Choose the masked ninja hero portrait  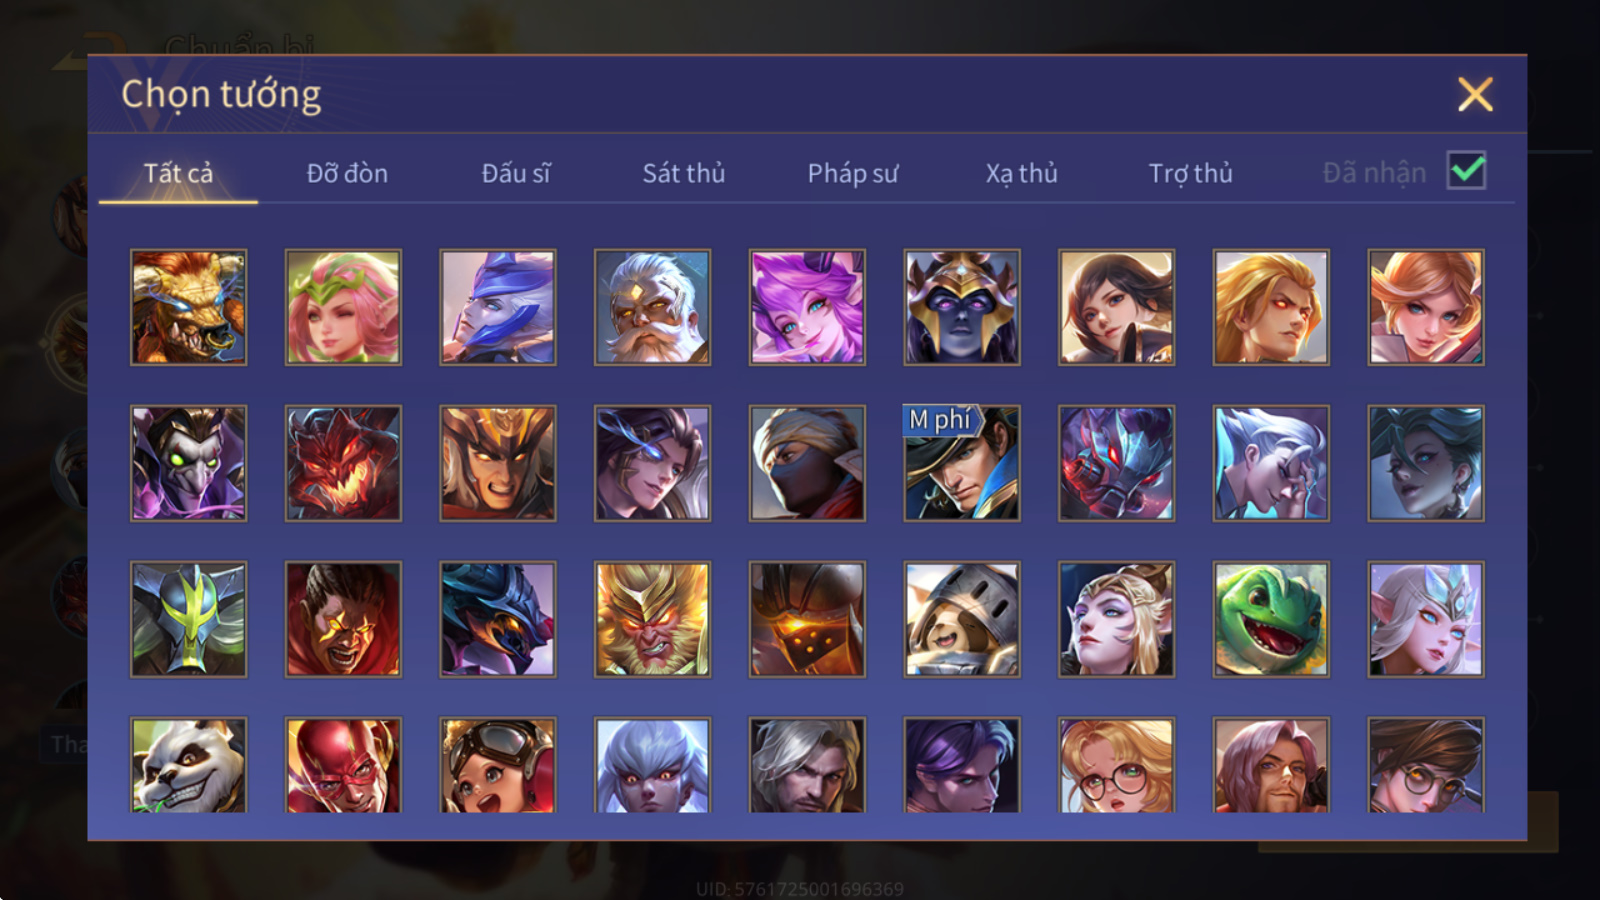coord(807,463)
